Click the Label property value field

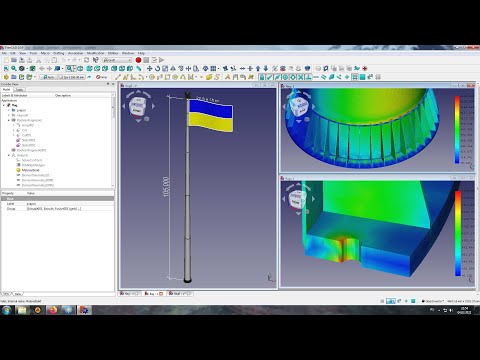pos(70,203)
